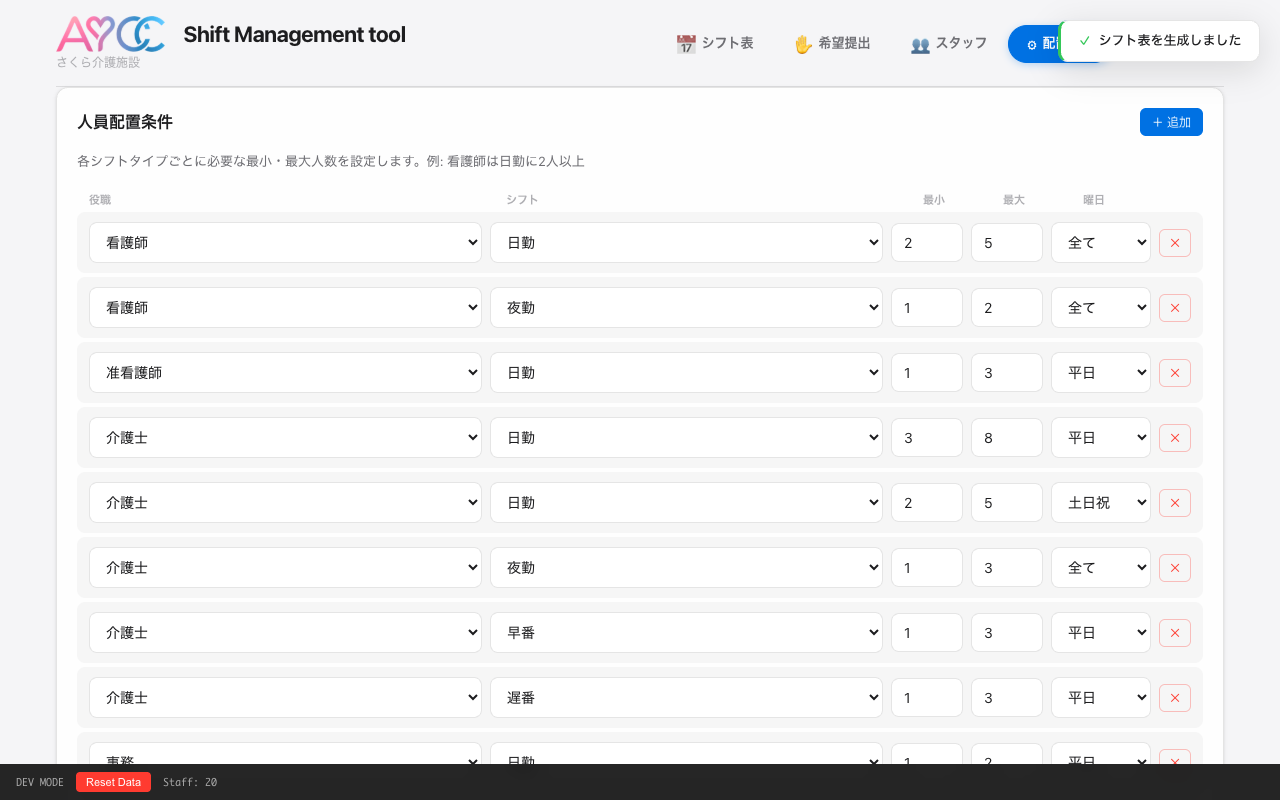Open the 土日祝 day-of-week dropdown

[x=1100, y=503]
